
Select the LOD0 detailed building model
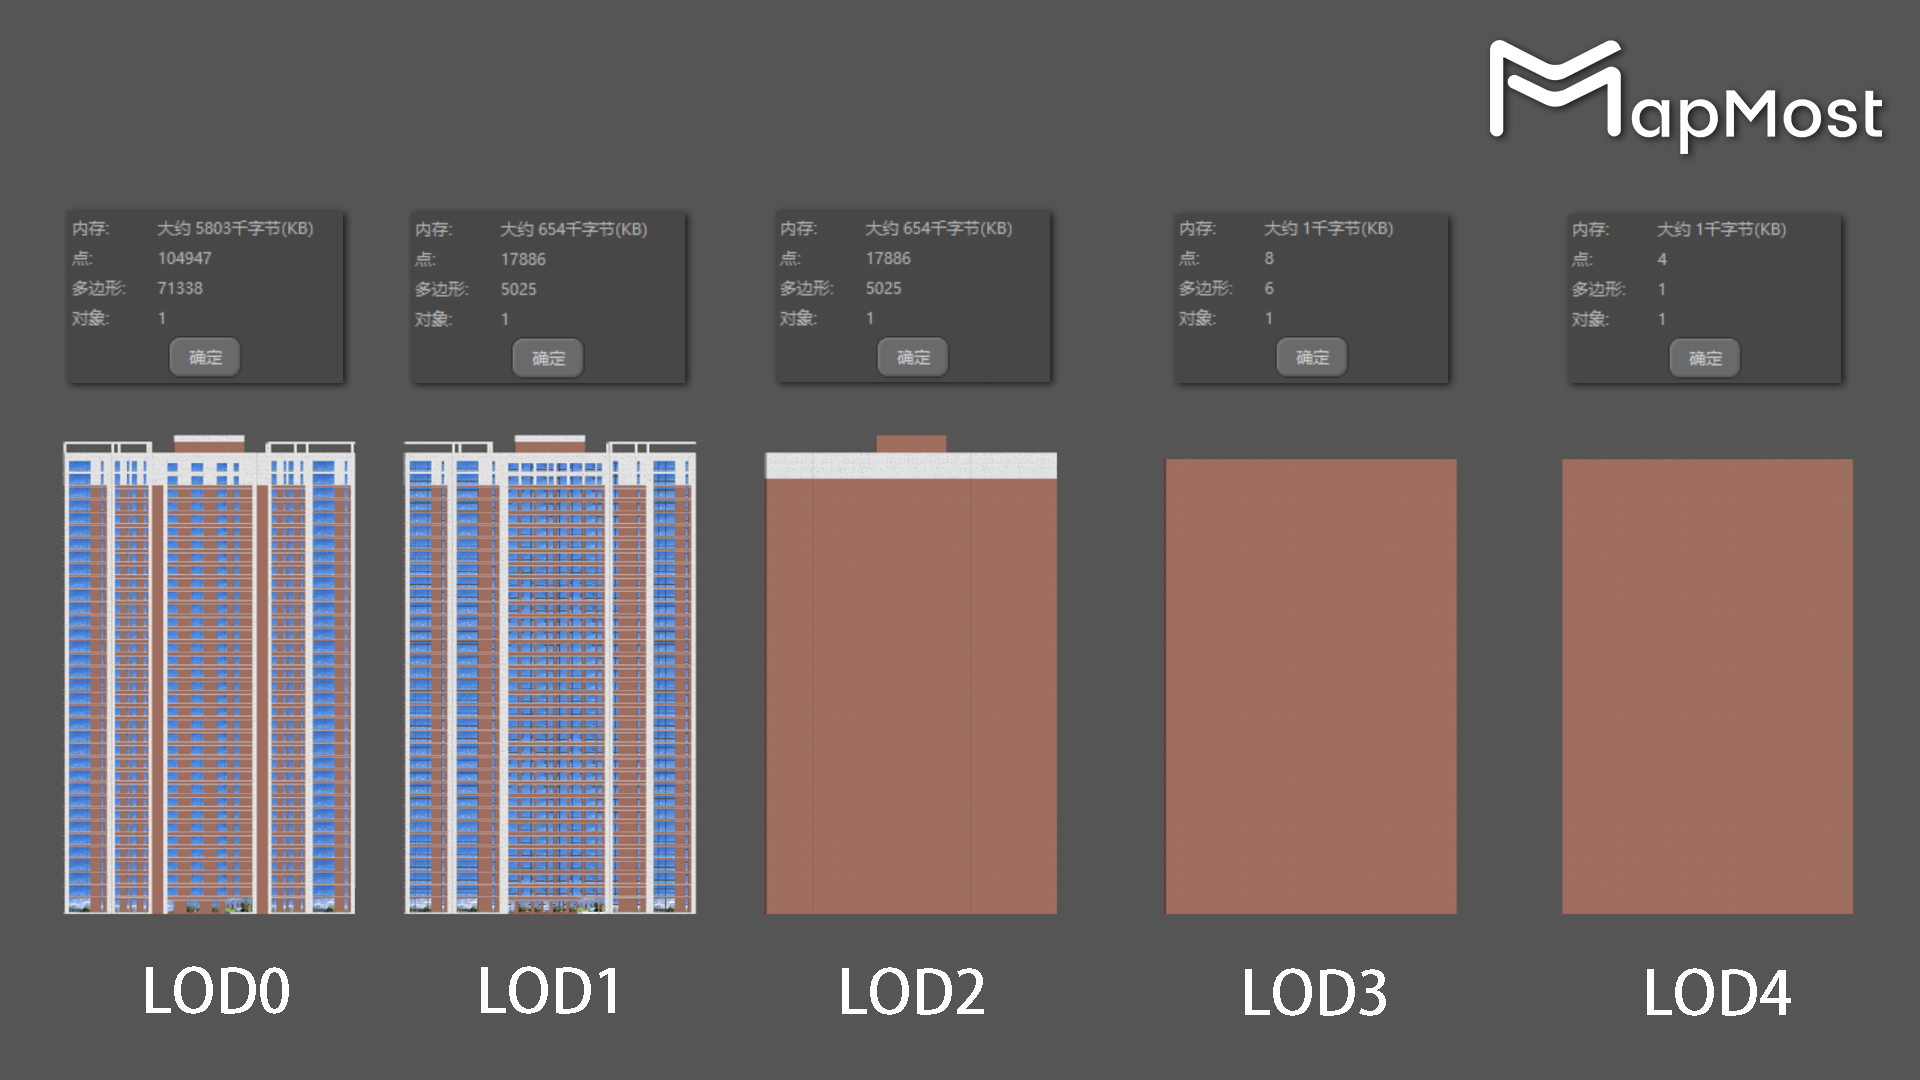[x=209, y=675]
